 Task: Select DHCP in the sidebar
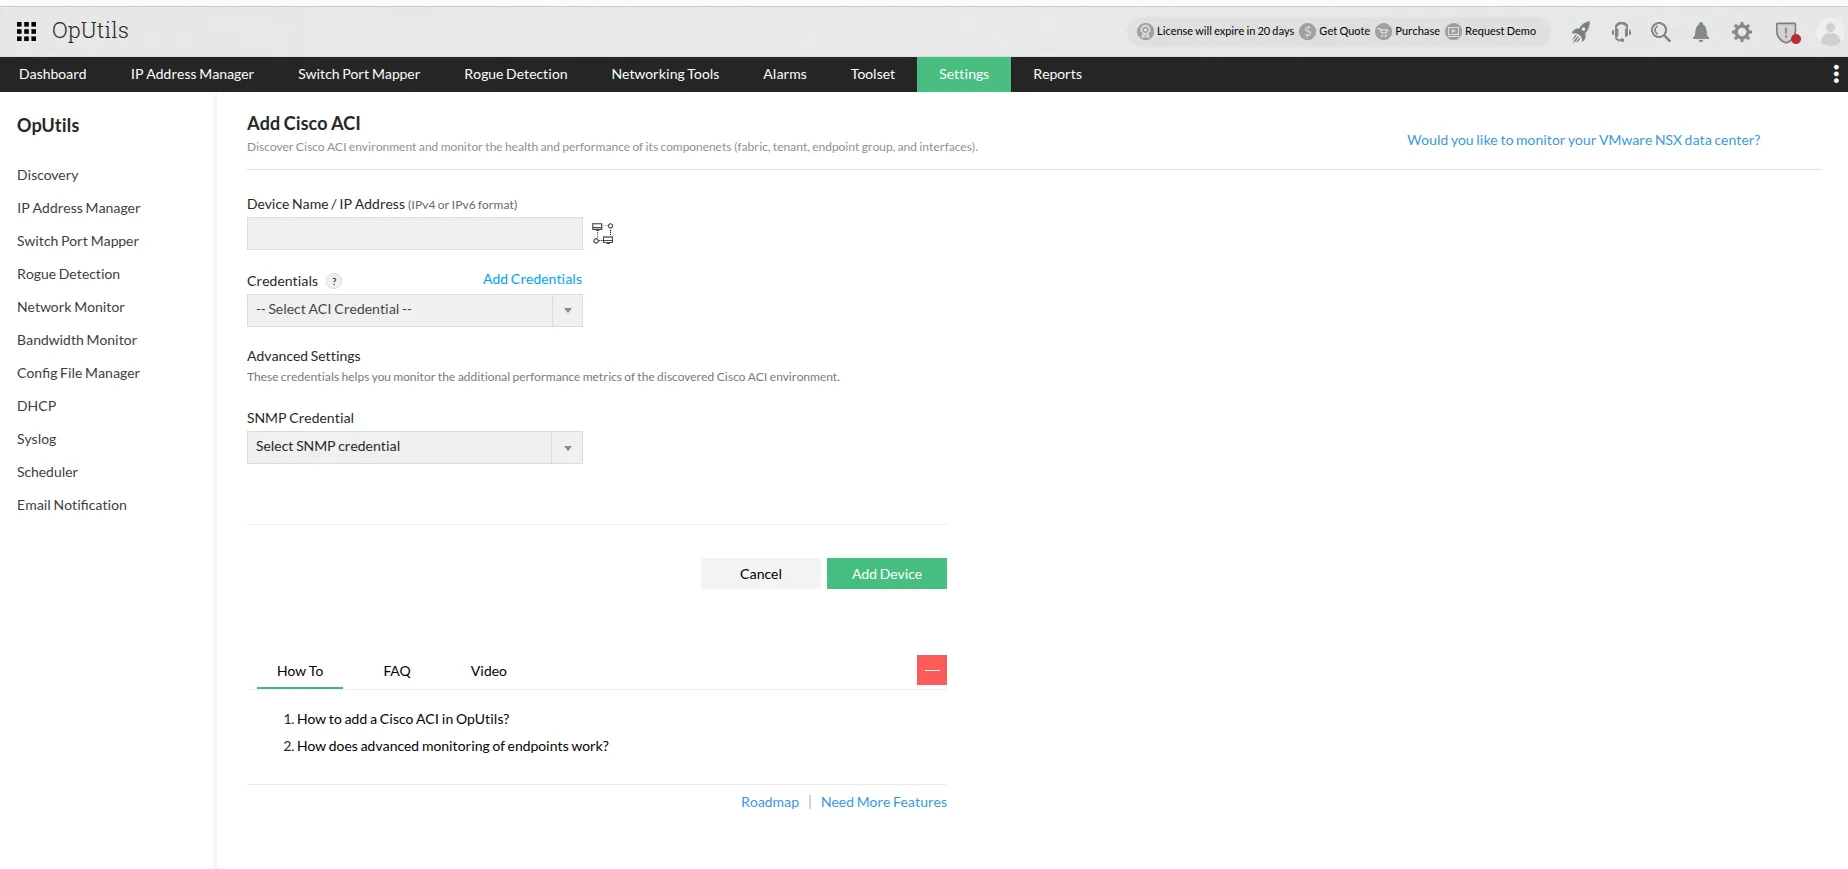point(37,406)
